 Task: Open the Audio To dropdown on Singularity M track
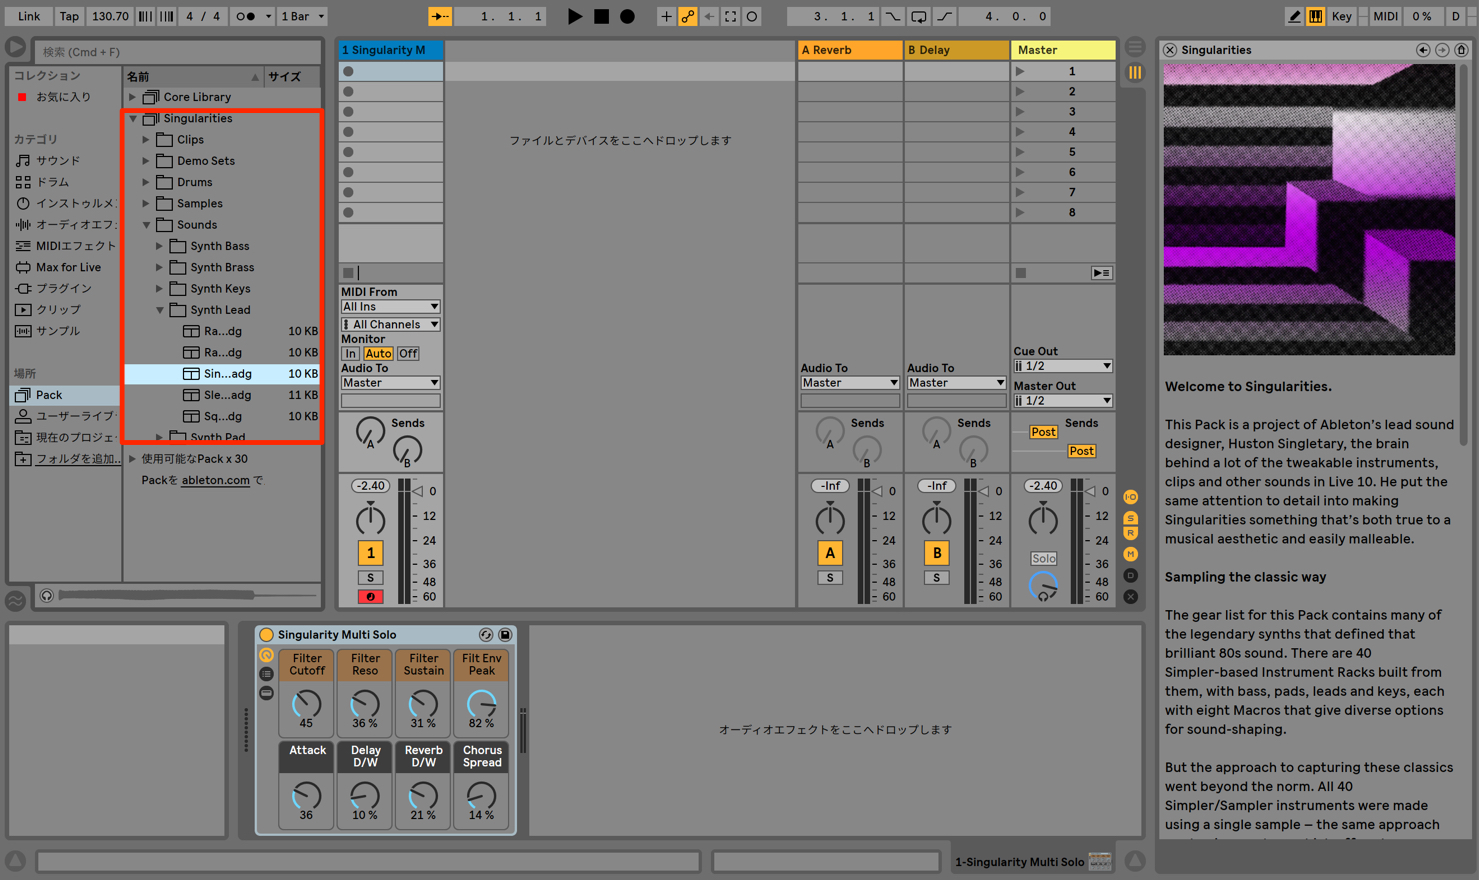(x=390, y=382)
